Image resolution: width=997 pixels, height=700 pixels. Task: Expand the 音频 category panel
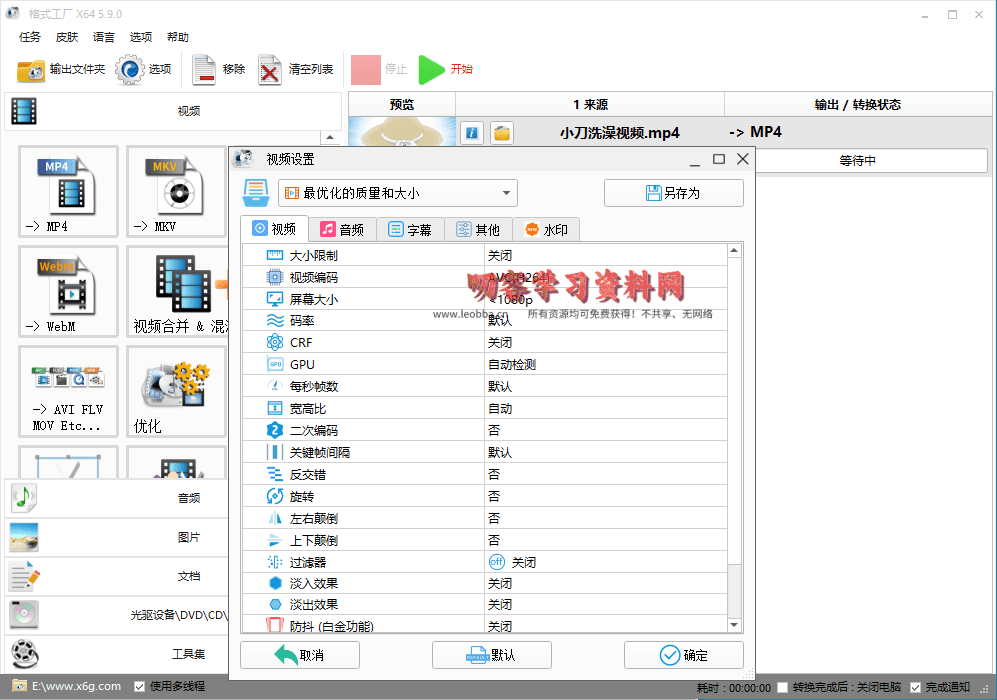tap(118, 498)
